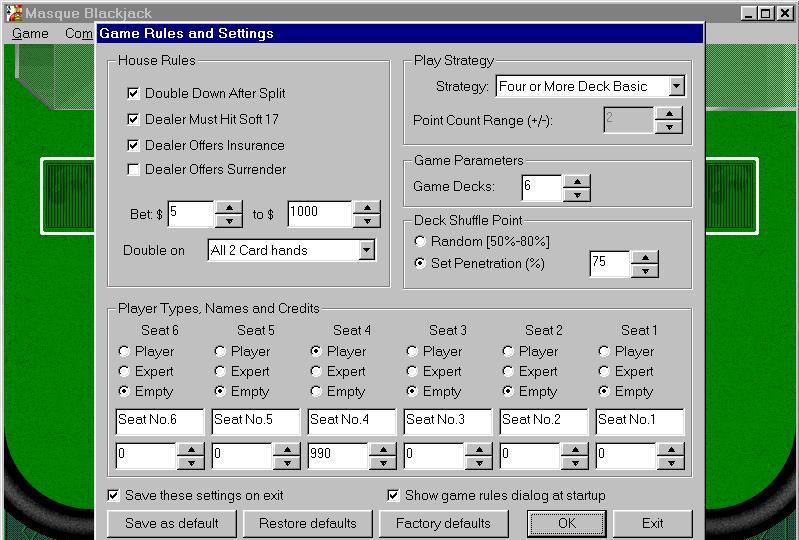The image size is (799, 540).
Task: Increase minimum bet with up arrow
Action: coord(229,208)
